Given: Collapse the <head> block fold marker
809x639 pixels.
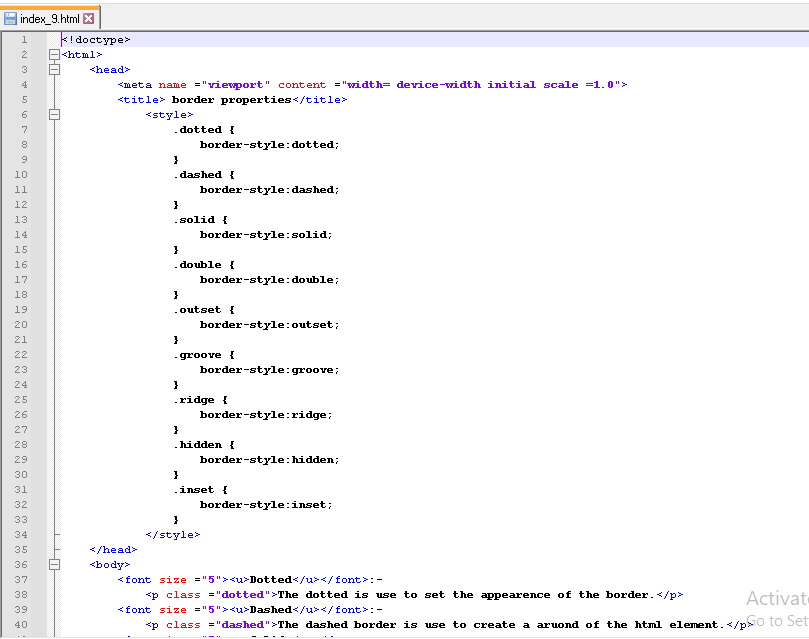Looking at the screenshot, I should click(x=54, y=70).
